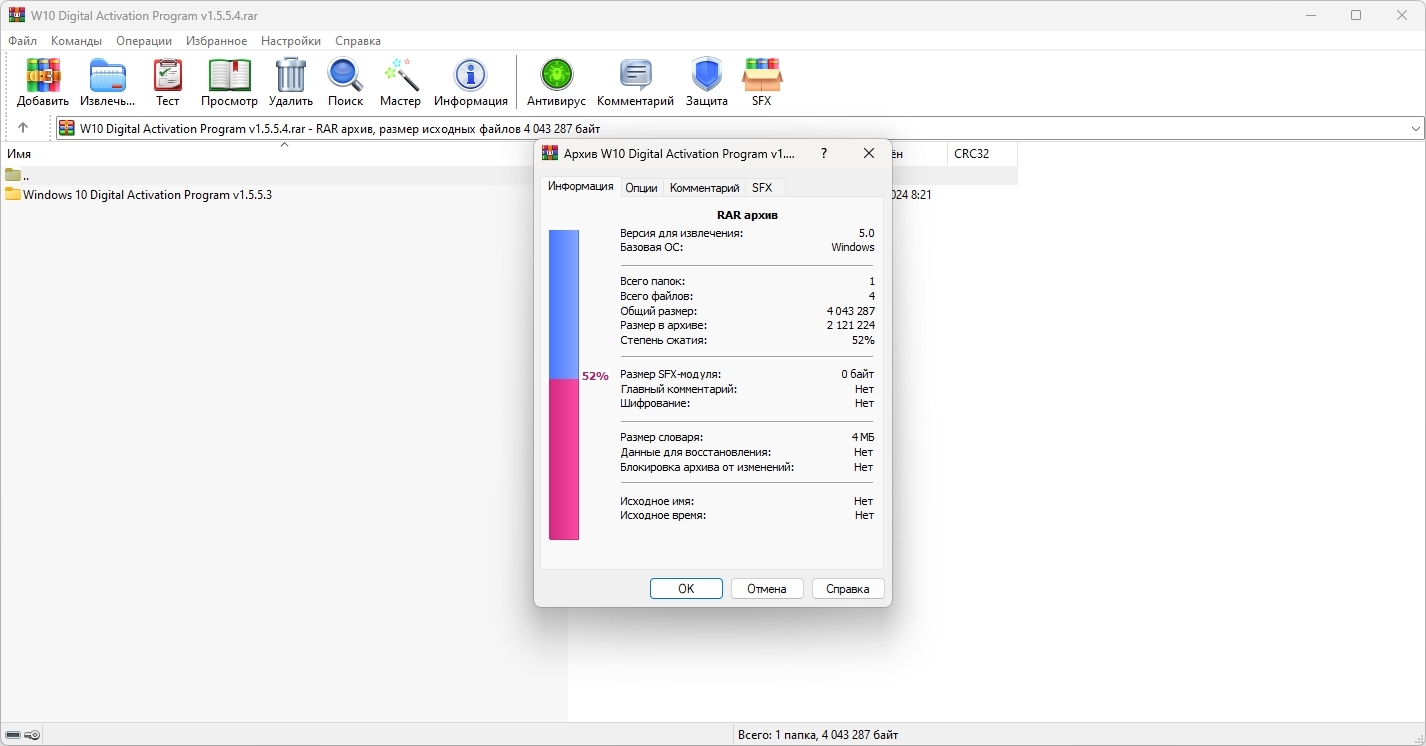Open the Просмотр (View) toolbar icon

pos(229,75)
